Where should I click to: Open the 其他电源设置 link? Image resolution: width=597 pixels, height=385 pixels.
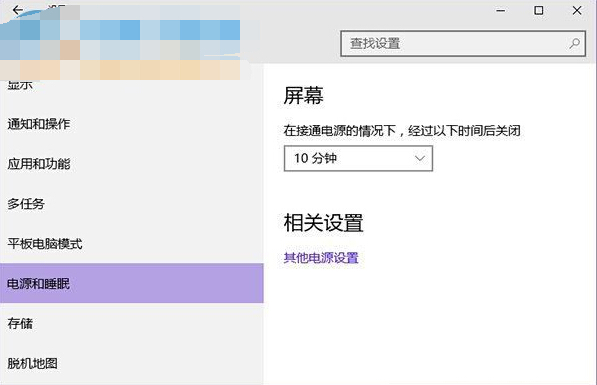321,258
